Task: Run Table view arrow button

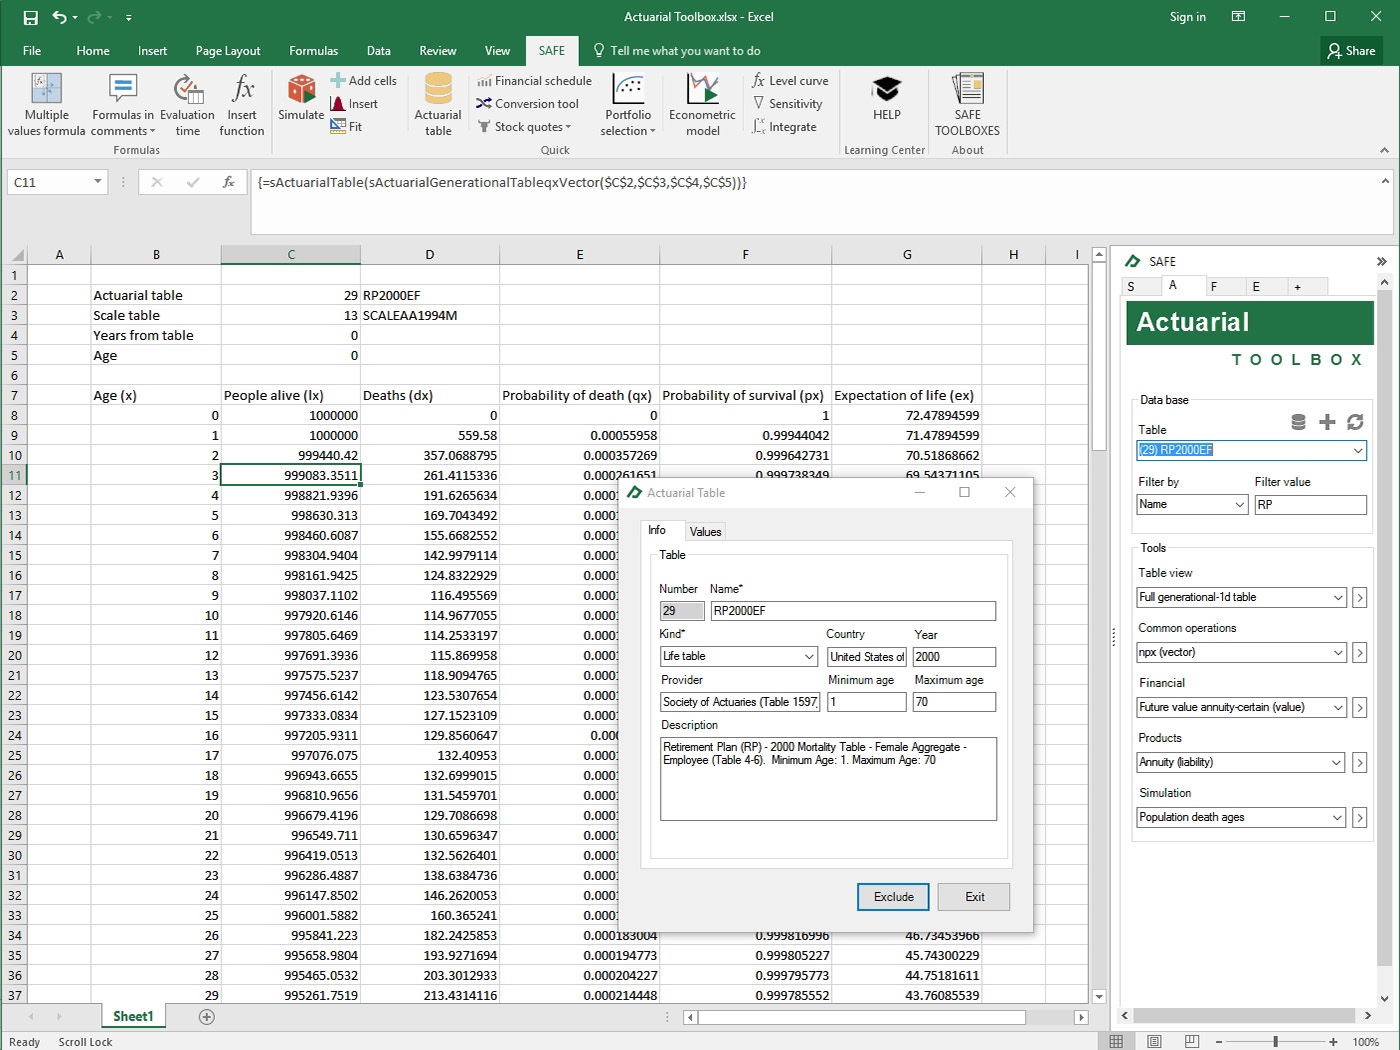Action: pyautogui.click(x=1359, y=598)
